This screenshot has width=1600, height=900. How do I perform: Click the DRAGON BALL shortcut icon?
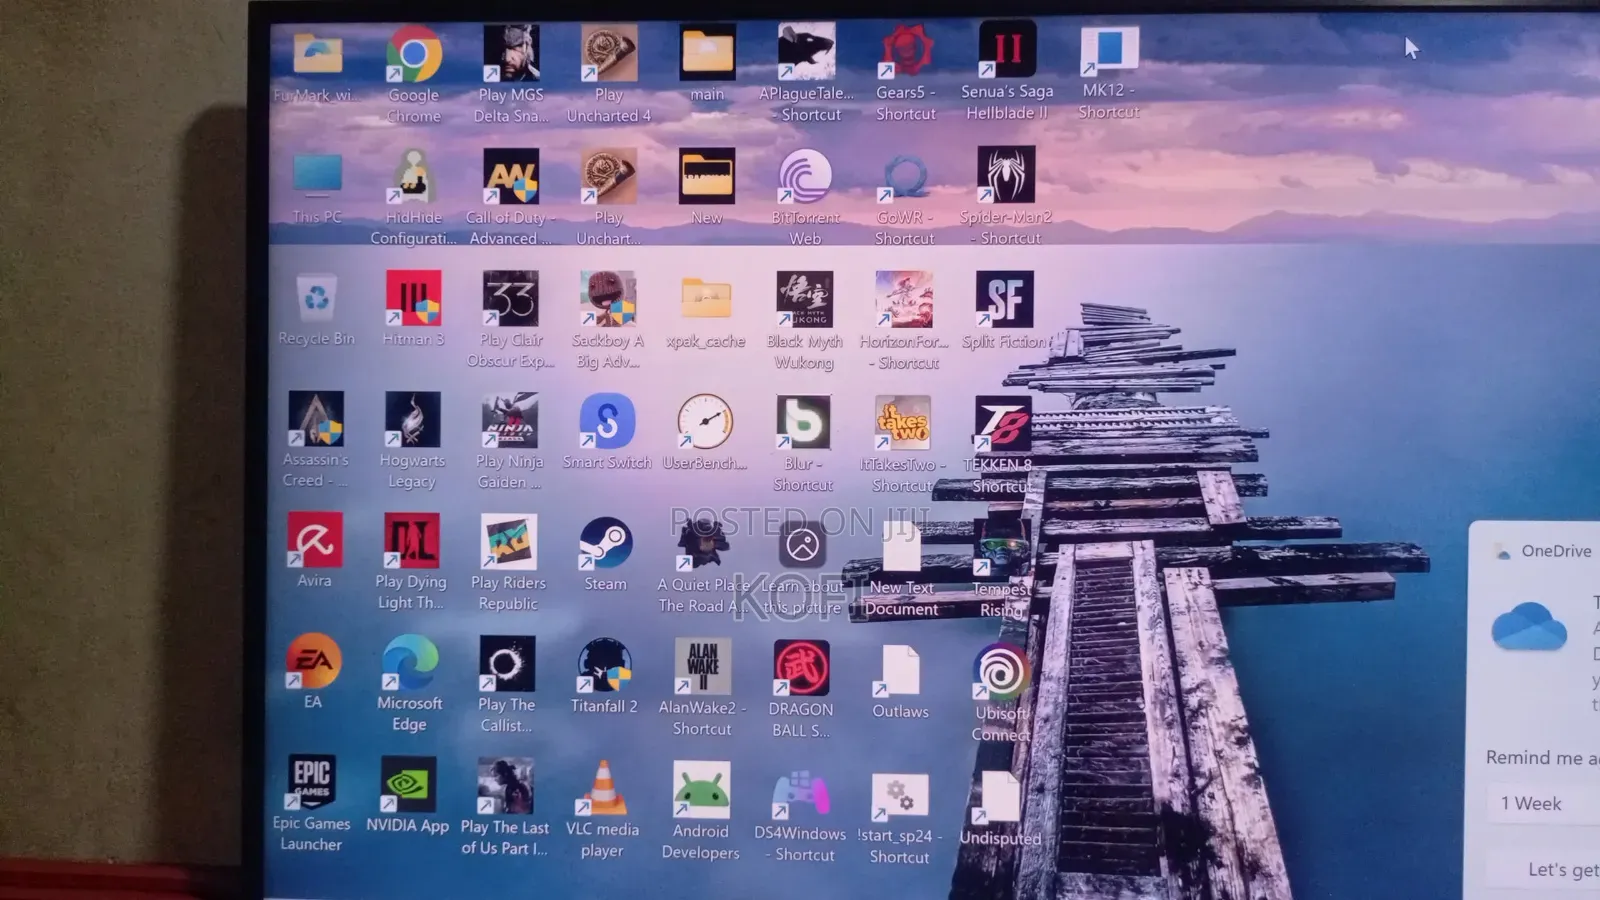pyautogui.click(x=801, y=668)
